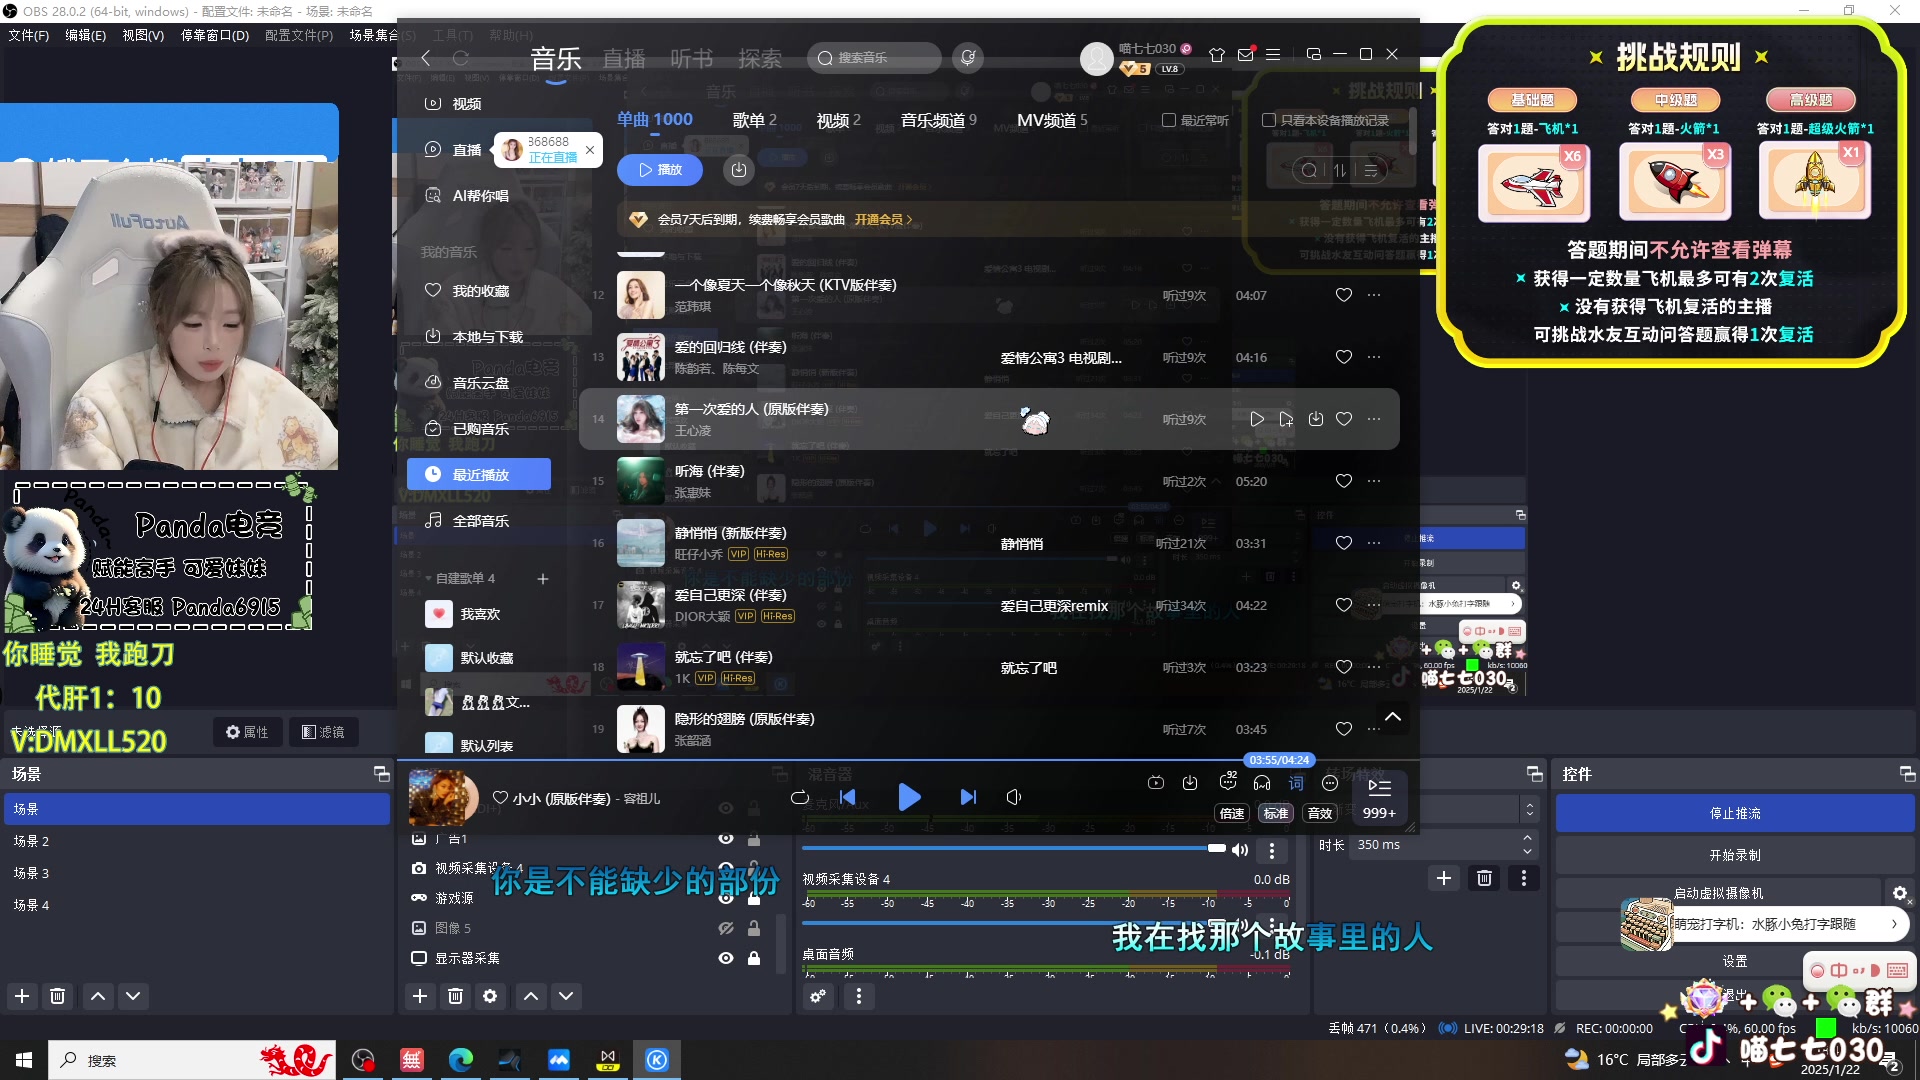This screenshot has width=1920, height=1080.
Task: Select 标准 quality button
Action: (x=1276, y=813)
